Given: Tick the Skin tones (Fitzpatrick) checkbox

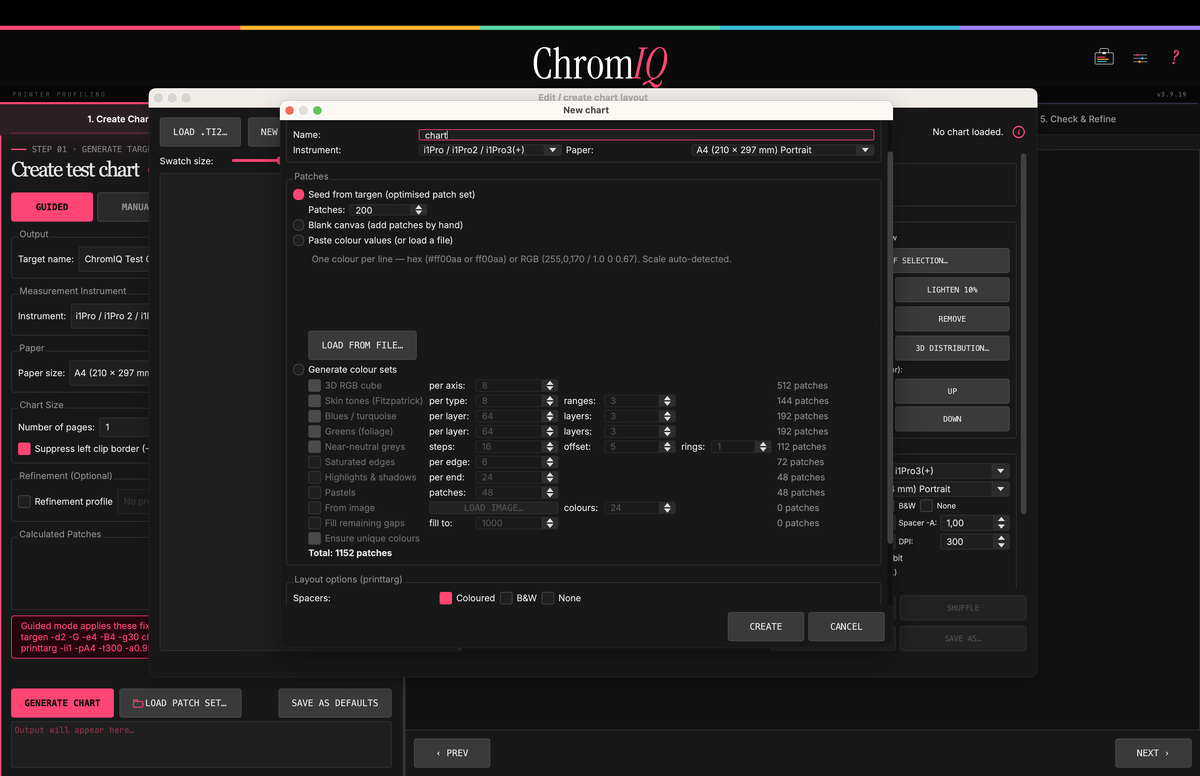Looking at the screenshot, I should tap(315, 401).
